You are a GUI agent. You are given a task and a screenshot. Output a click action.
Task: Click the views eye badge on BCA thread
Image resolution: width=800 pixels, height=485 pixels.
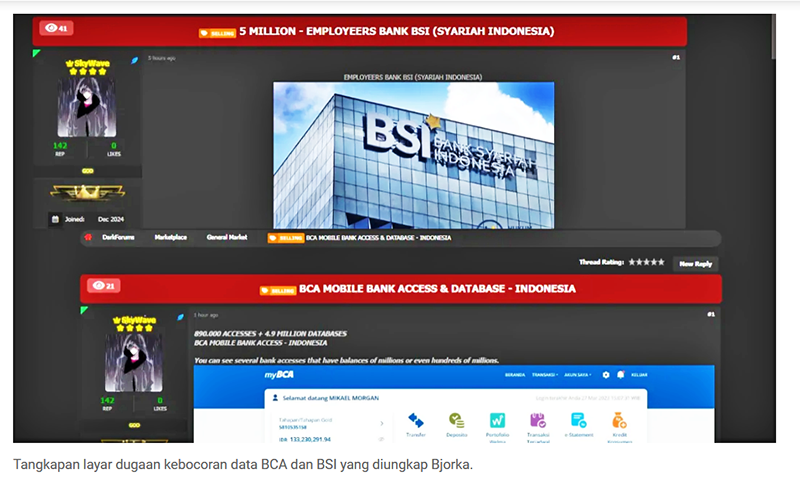pyautogui.click(x=105, y=286)
